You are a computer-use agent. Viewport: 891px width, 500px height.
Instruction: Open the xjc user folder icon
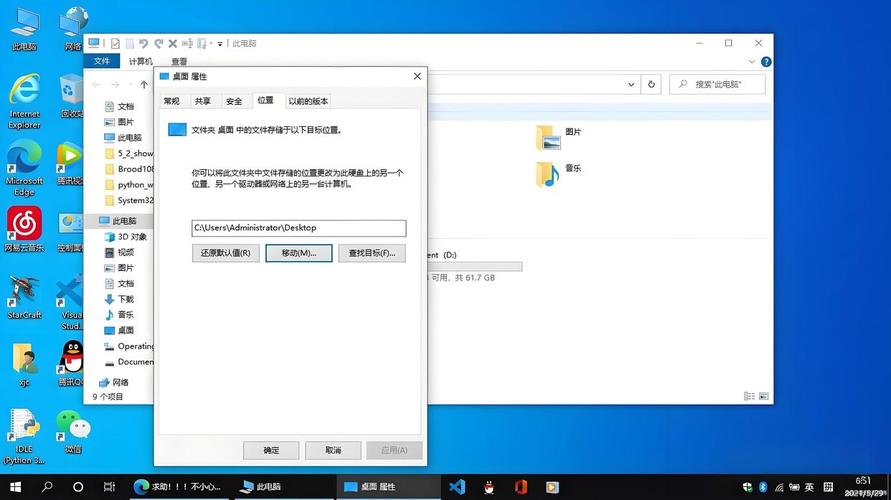pyautogui.click(x=24, y=365)
